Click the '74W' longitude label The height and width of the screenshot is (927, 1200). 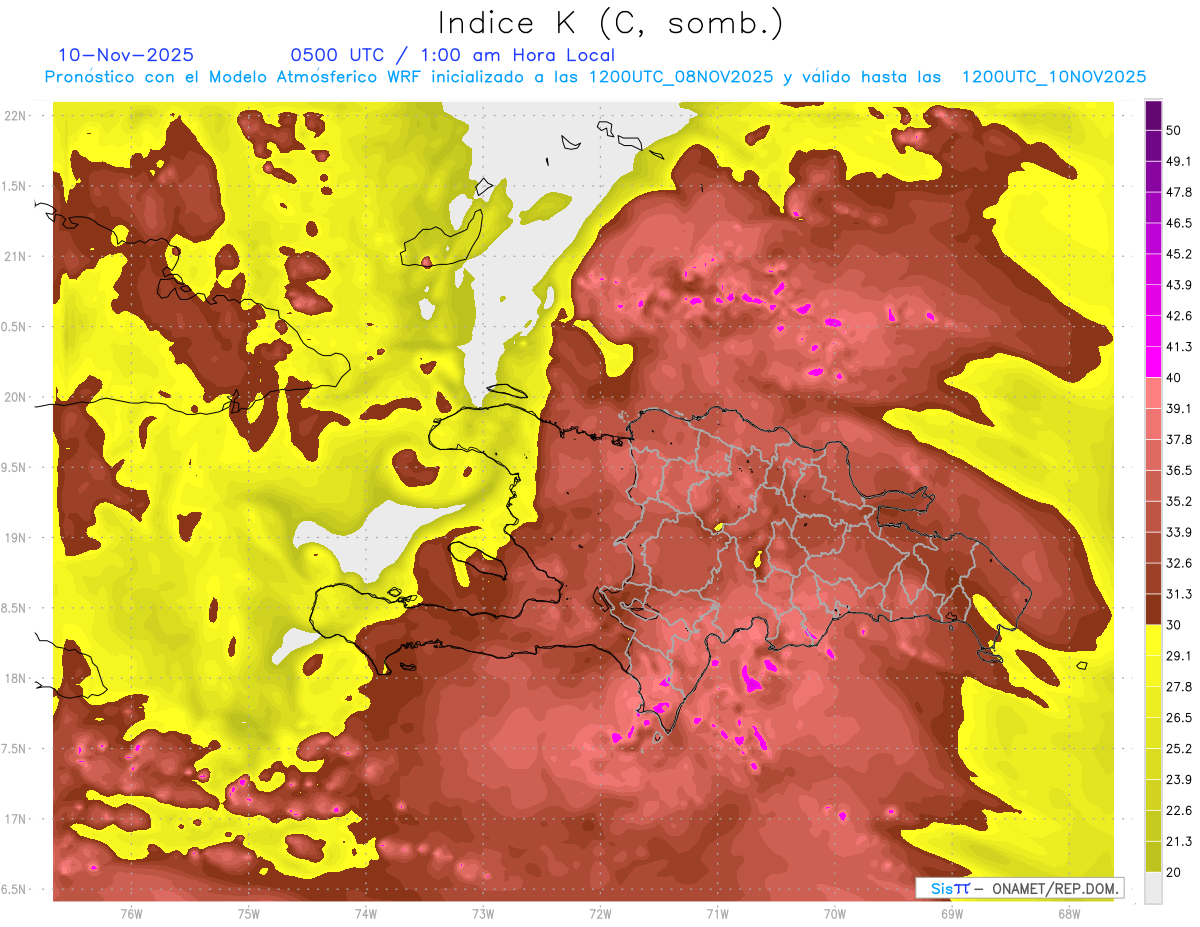click(366, 914)
